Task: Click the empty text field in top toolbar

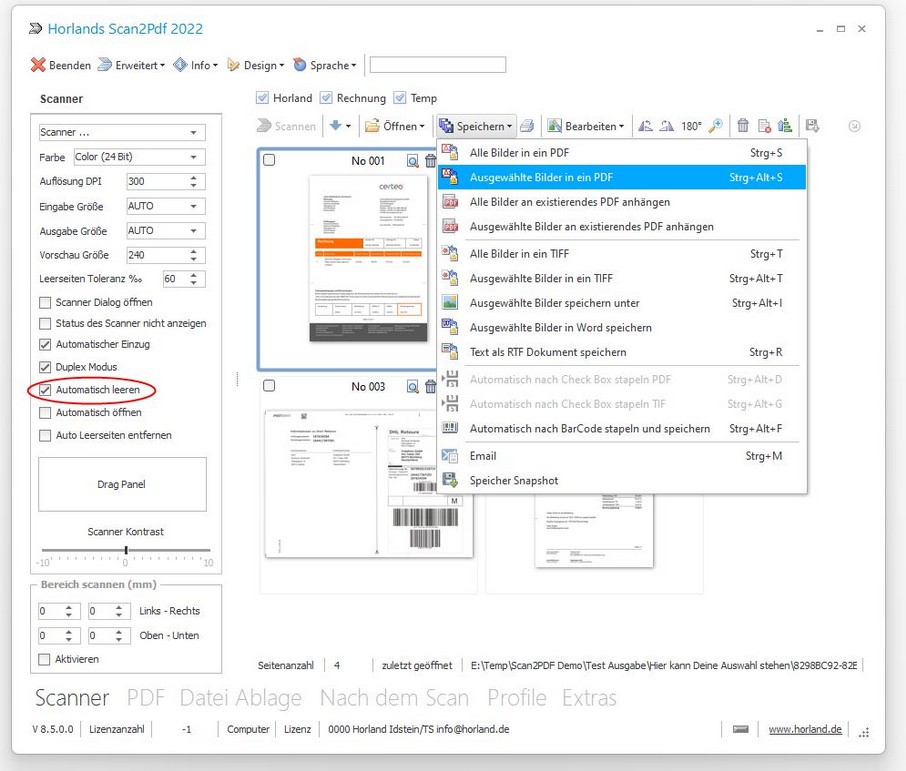Action: coord(437,65)
